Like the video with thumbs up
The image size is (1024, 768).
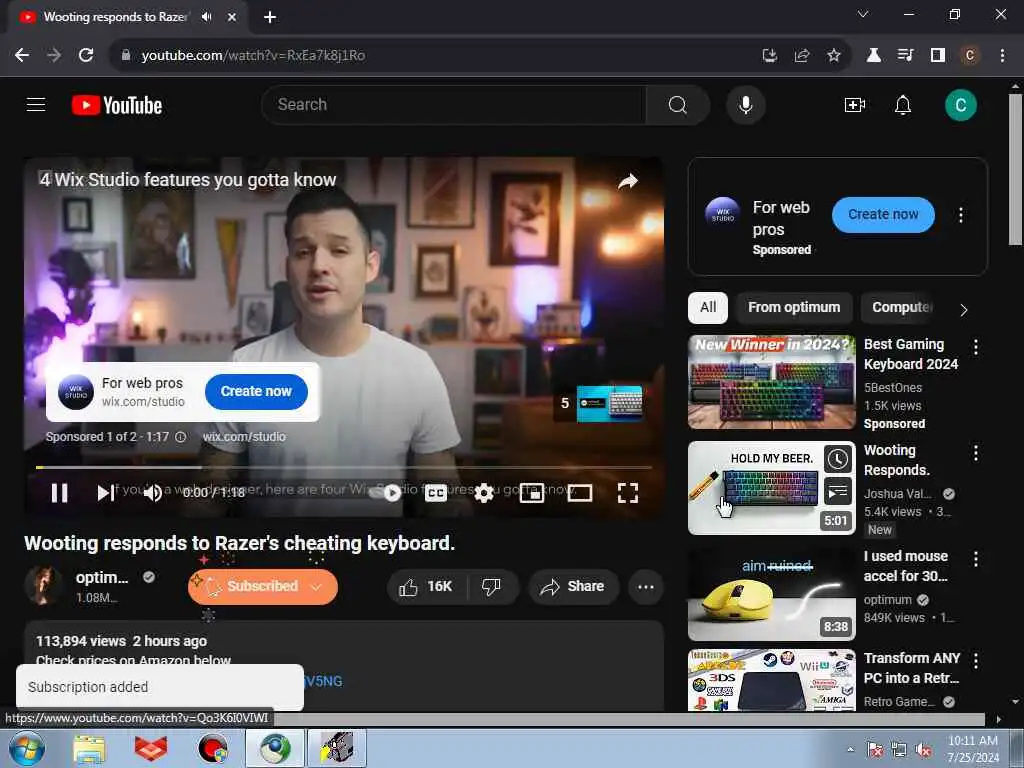426,586
